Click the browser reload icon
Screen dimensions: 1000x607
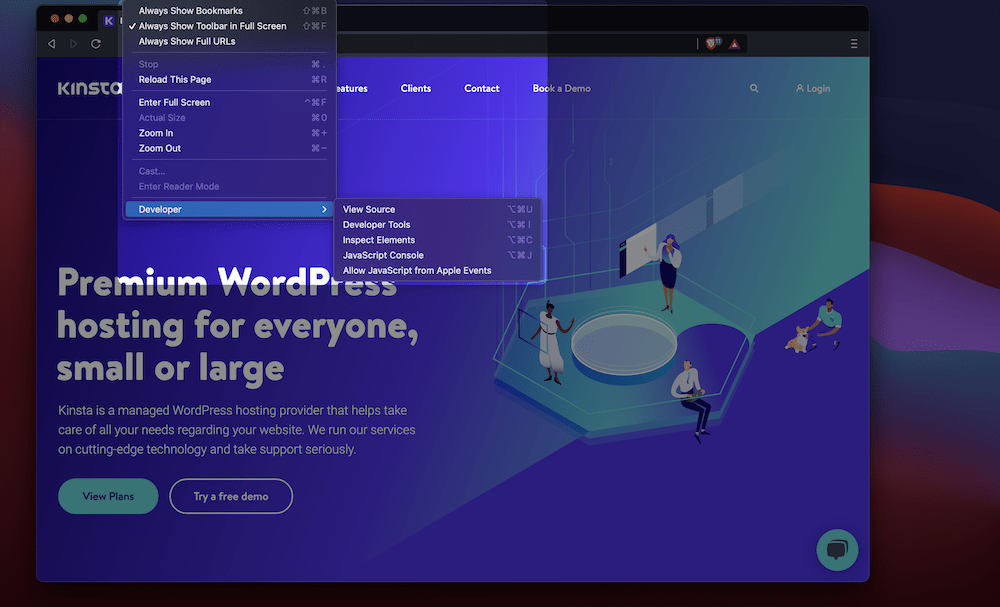(x=96, y=44)
